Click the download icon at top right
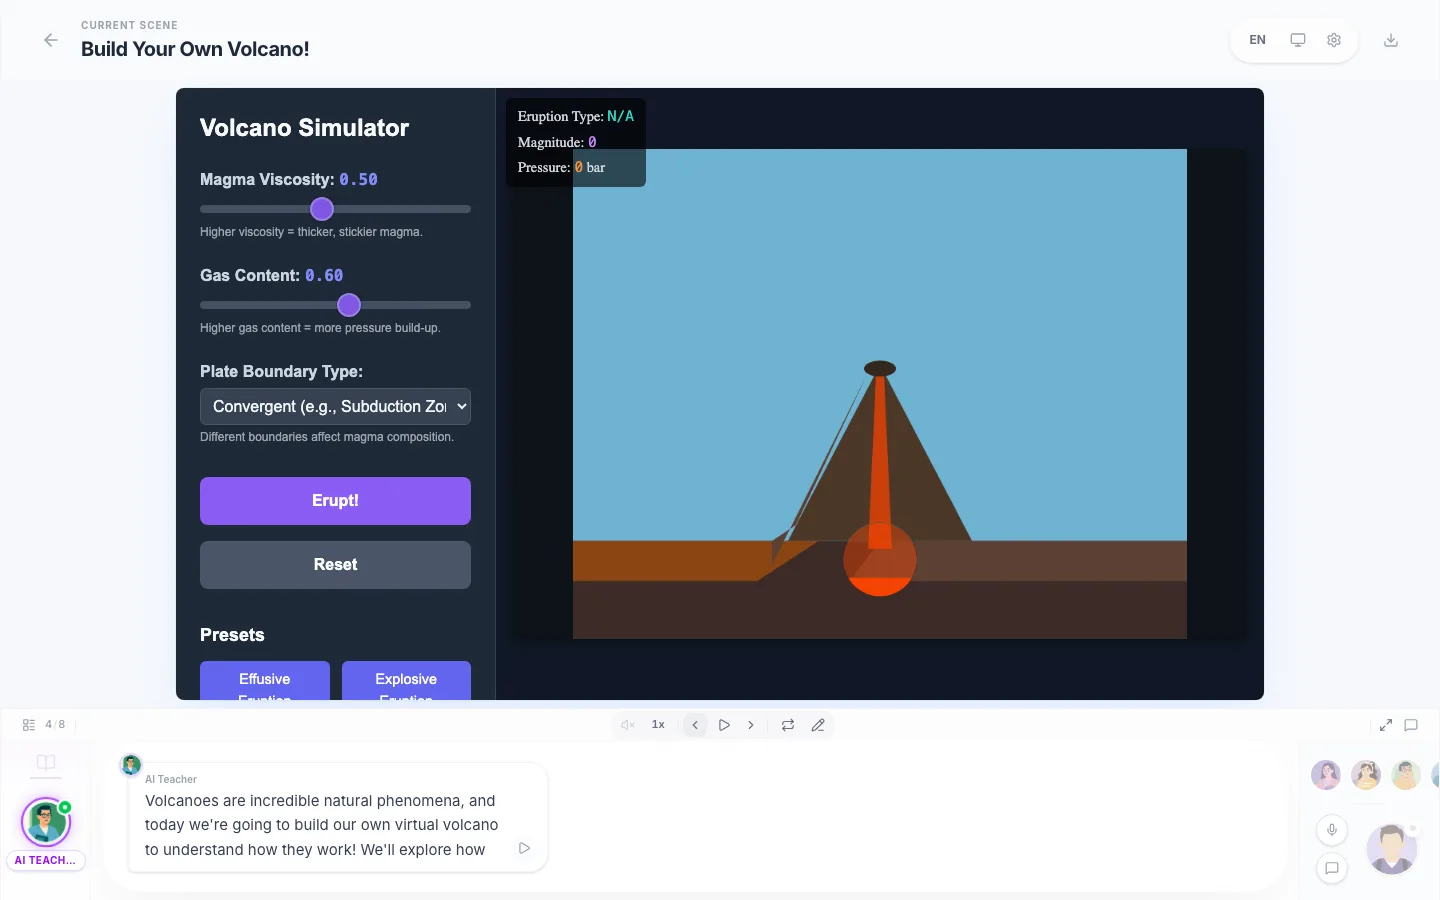The width and height of the screenshot is (1440, 900). (x=1391, y=40)
